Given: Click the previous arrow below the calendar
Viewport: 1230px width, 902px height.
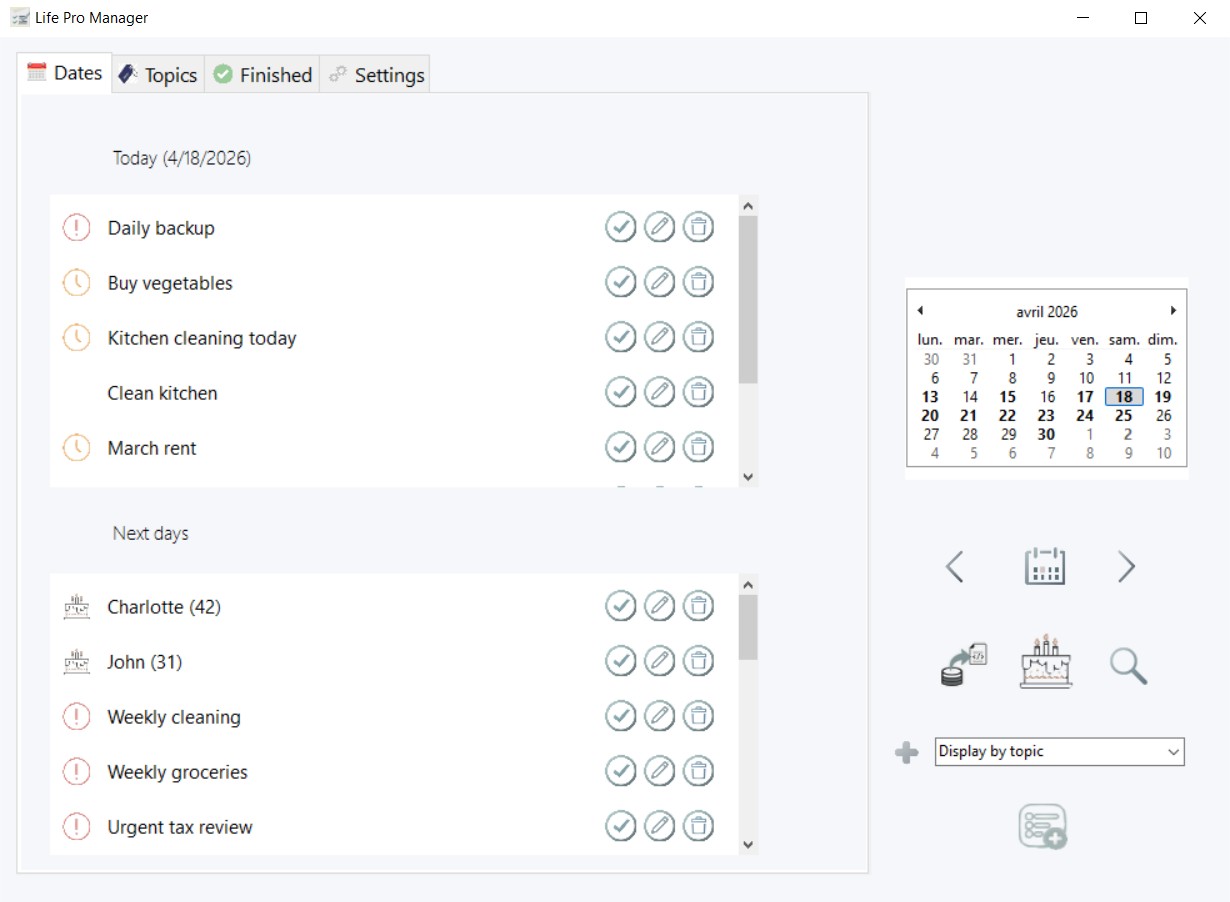Looking at the screenshot, I should 956,566.
